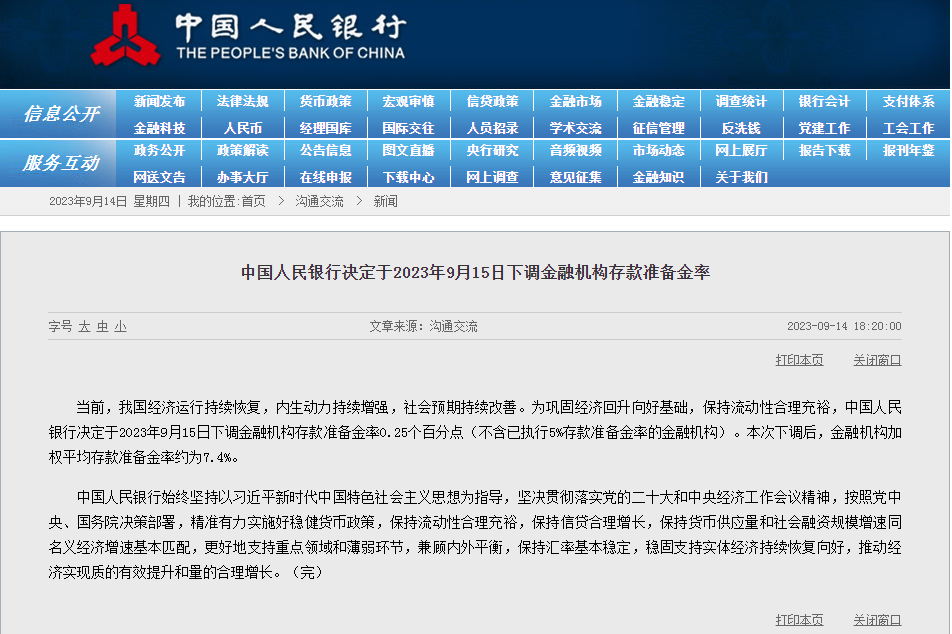Click the article headline about 下调金融机构存款准备金率

tap(475, 272)
